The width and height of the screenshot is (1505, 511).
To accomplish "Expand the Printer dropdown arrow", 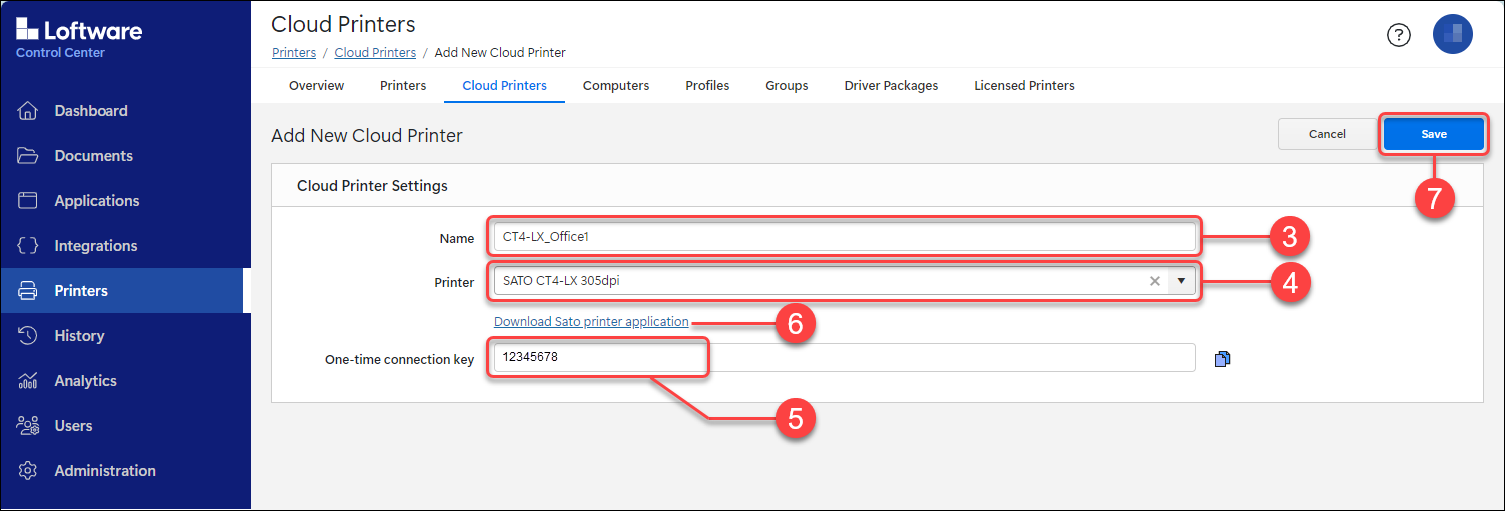I will point(1182,281).
